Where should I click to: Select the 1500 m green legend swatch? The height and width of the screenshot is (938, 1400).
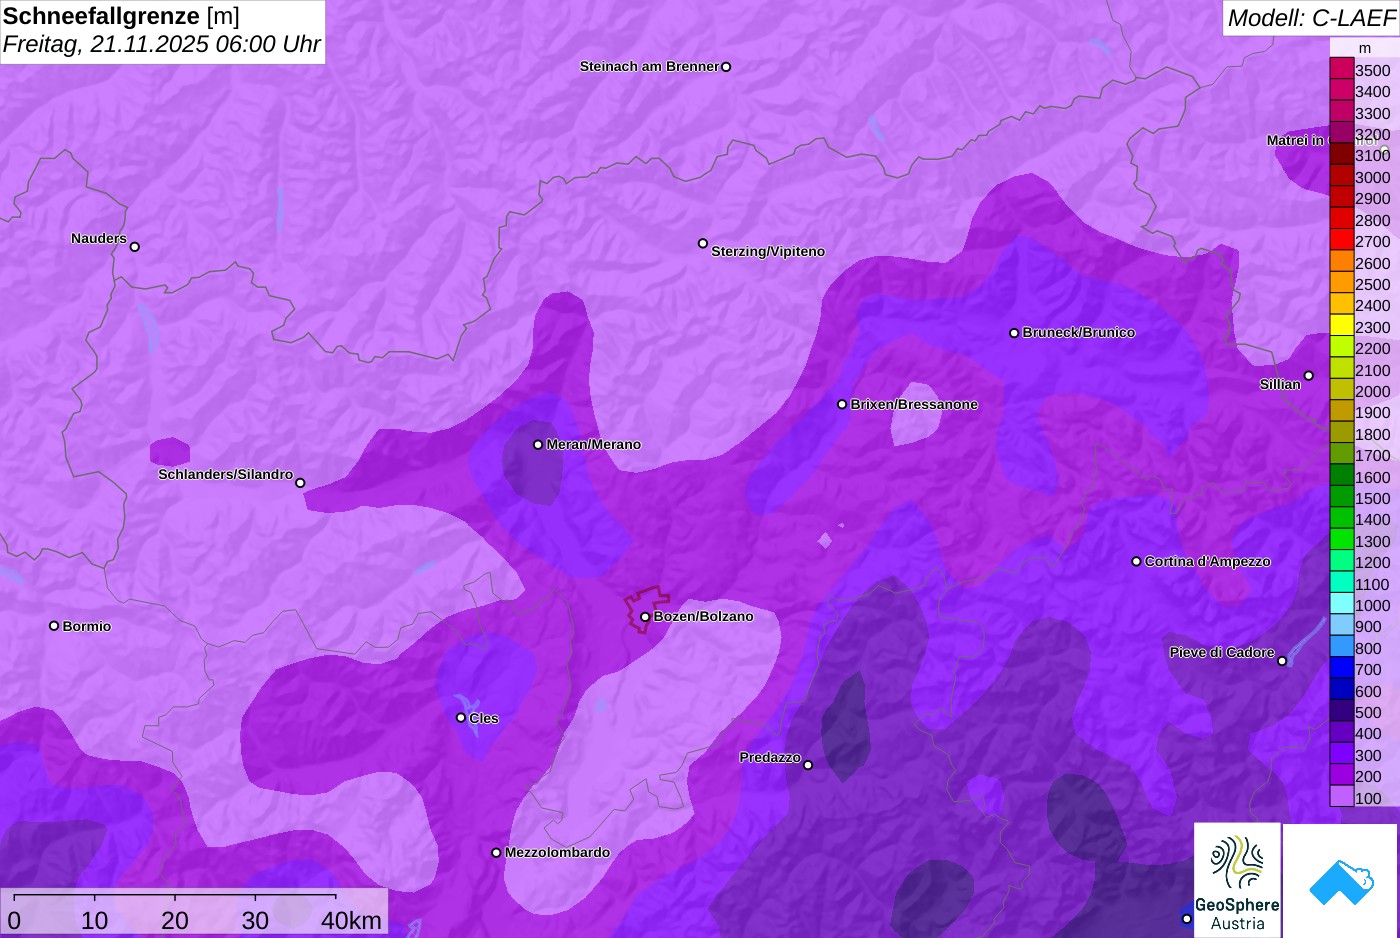1341,497
